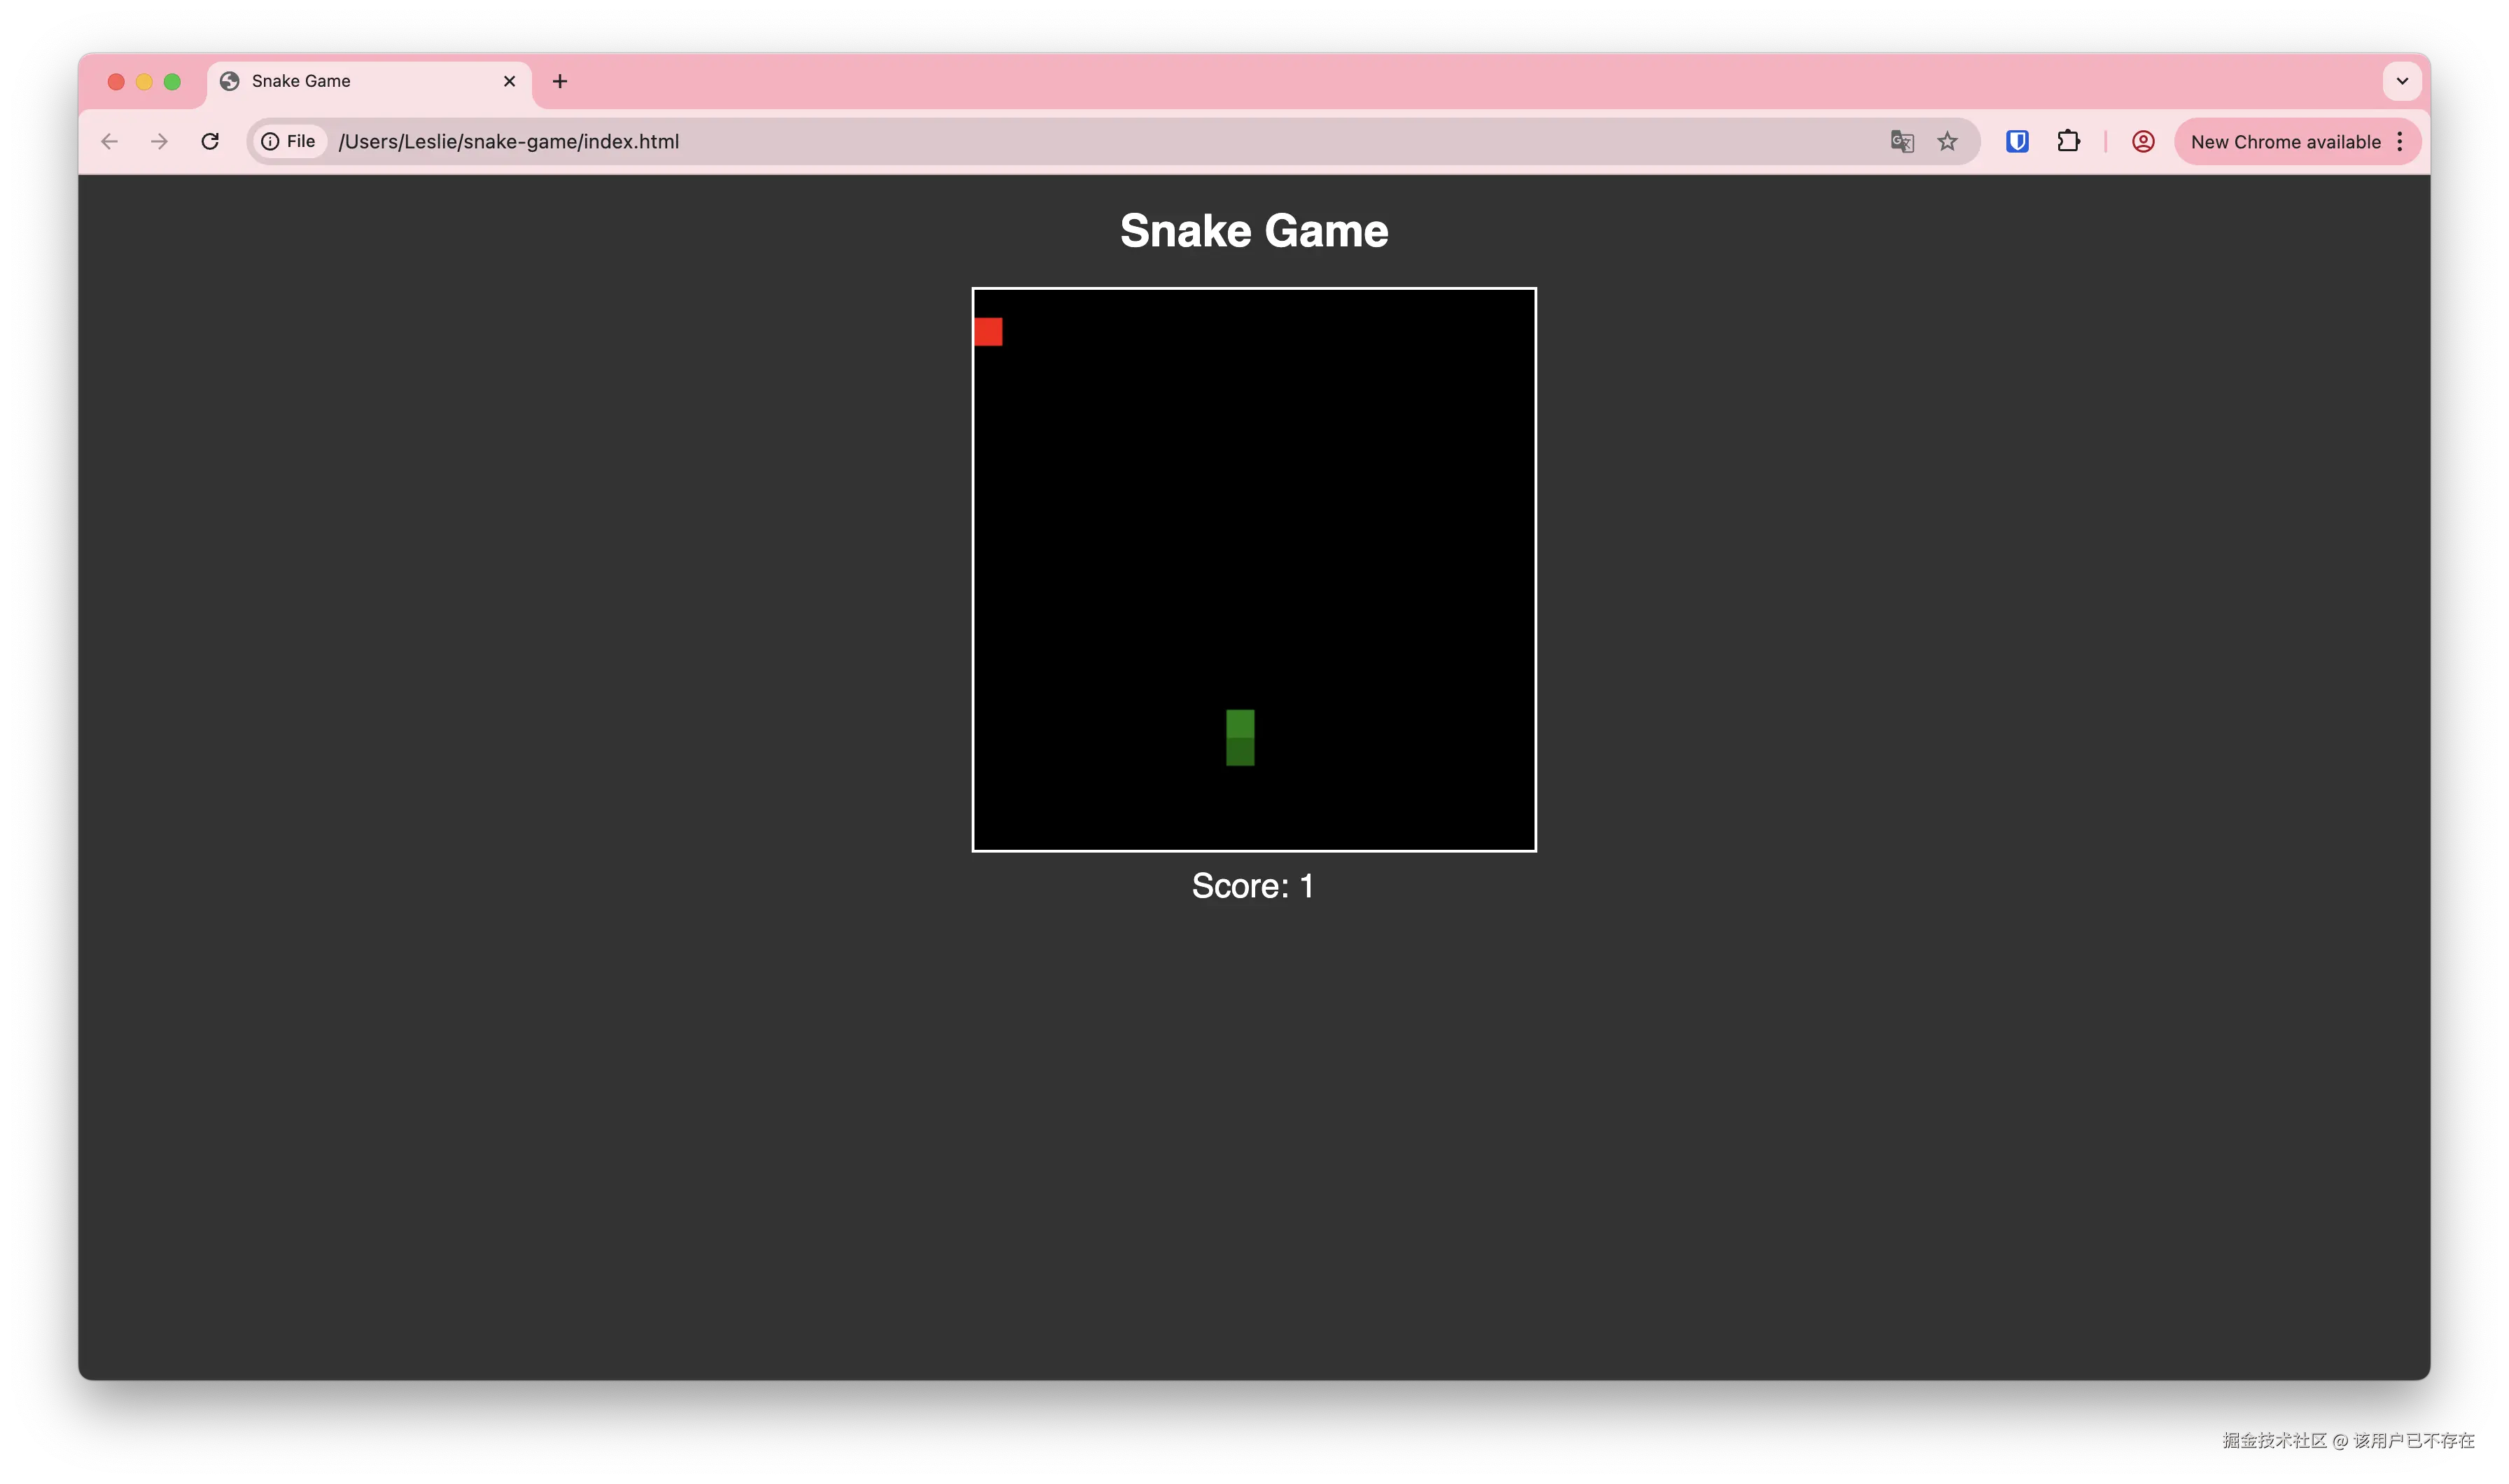Click the File site info chip
This screenshot has height=1484, width=2509.
[x=289, y=141]
